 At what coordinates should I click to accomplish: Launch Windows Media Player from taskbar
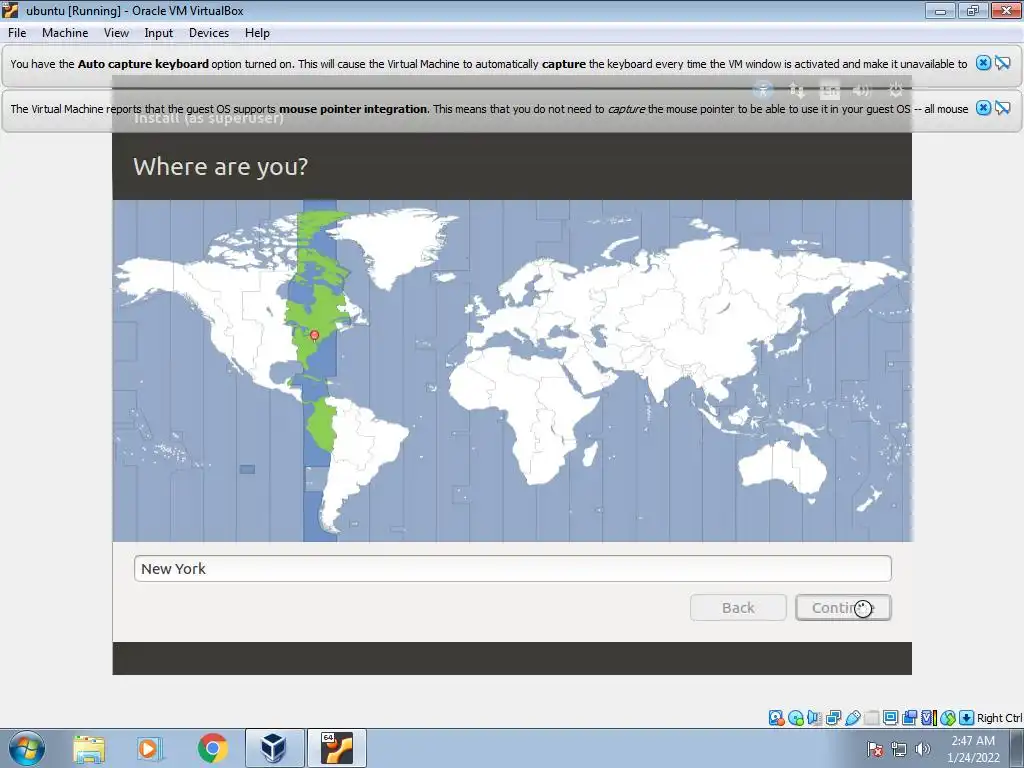(149, 748)
